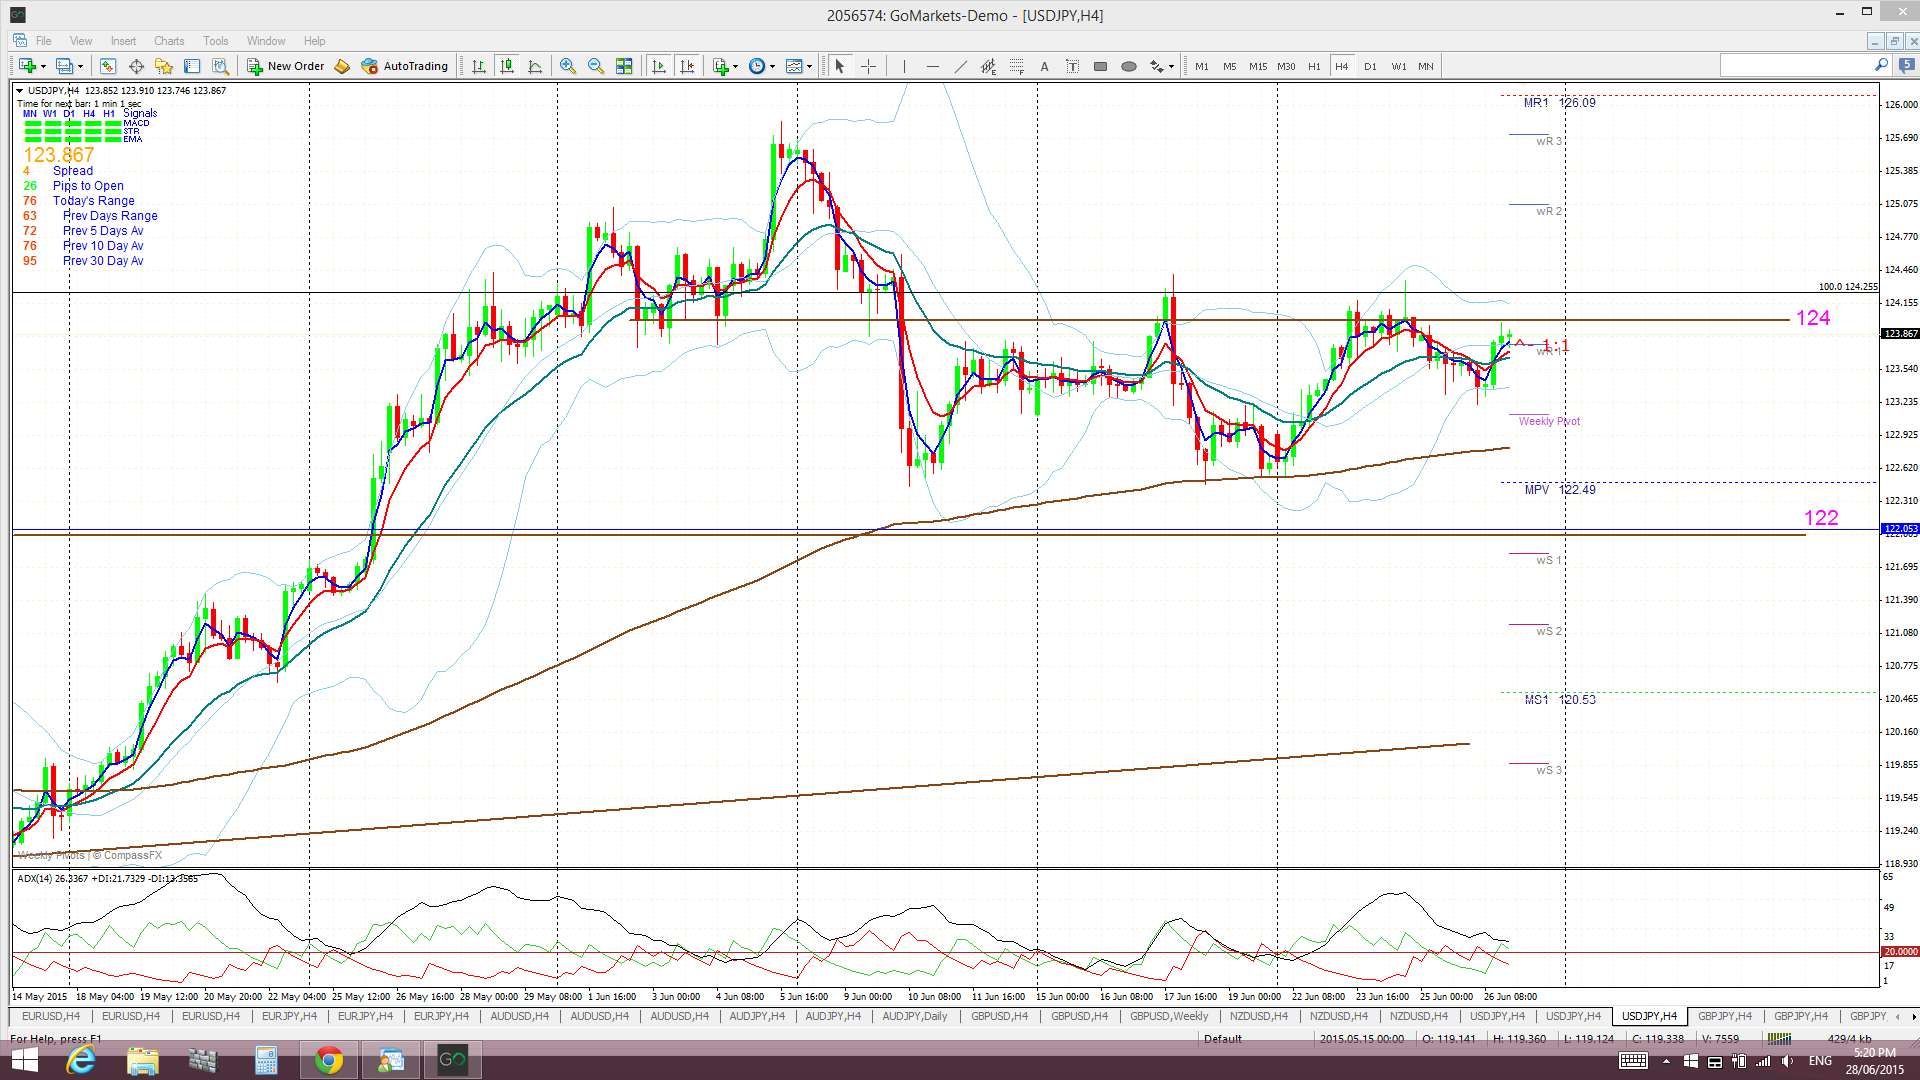Toggle AutoTrading on or off
This screenshot has height=1080, width=1920.
coord(405,66)
